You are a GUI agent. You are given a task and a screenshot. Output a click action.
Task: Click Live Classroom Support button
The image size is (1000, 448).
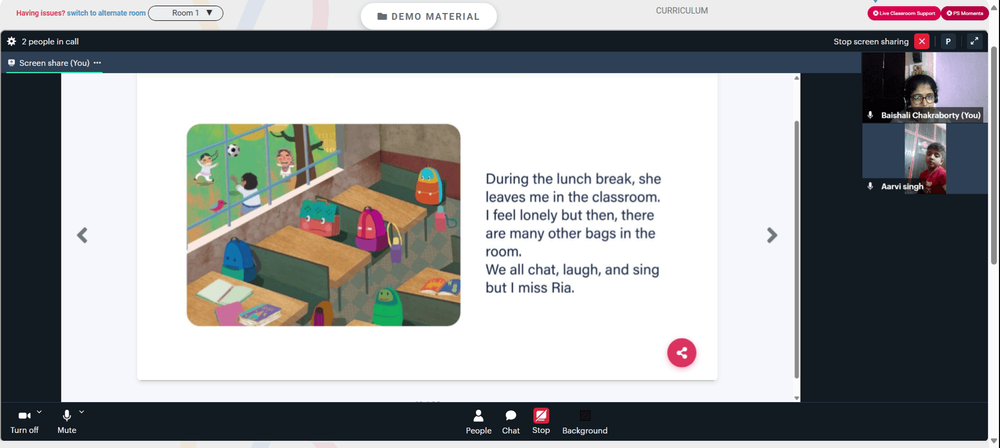click(904, 13)
